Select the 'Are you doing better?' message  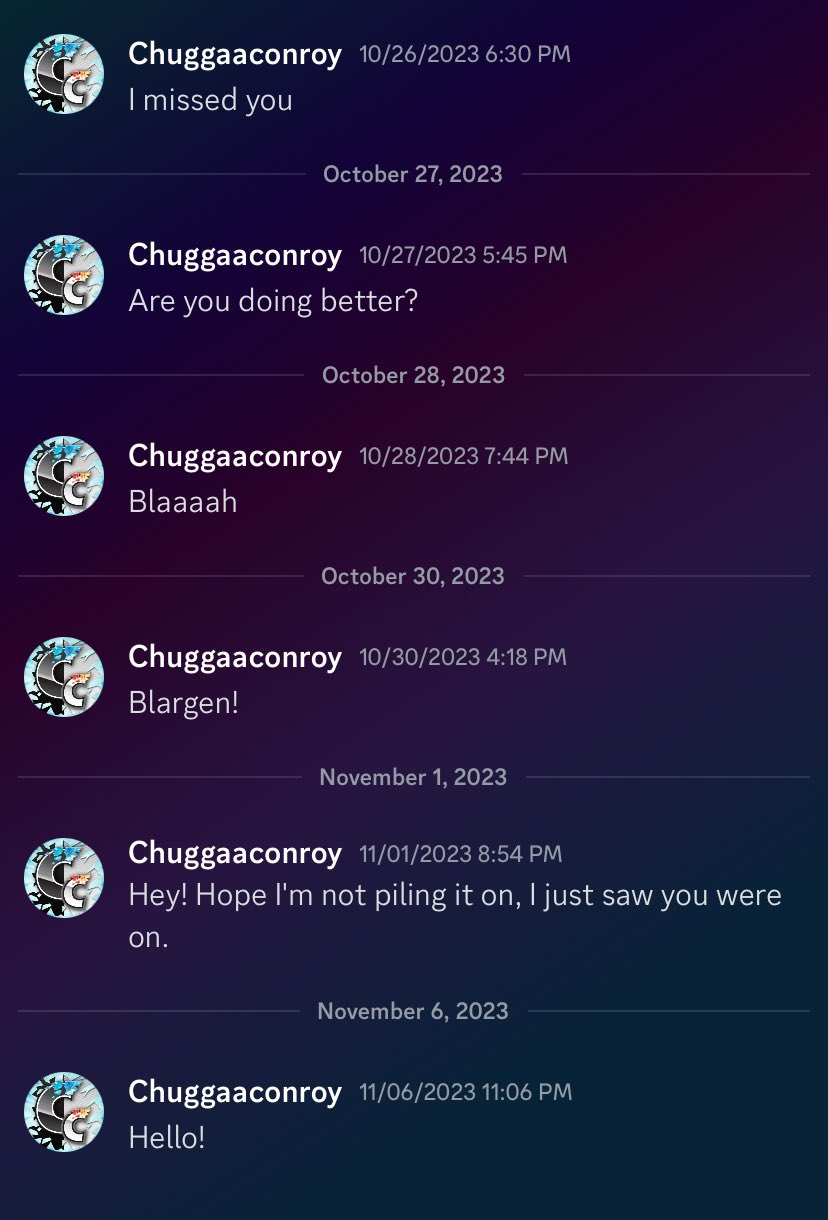pyautogui.click(x=273, y=301)
